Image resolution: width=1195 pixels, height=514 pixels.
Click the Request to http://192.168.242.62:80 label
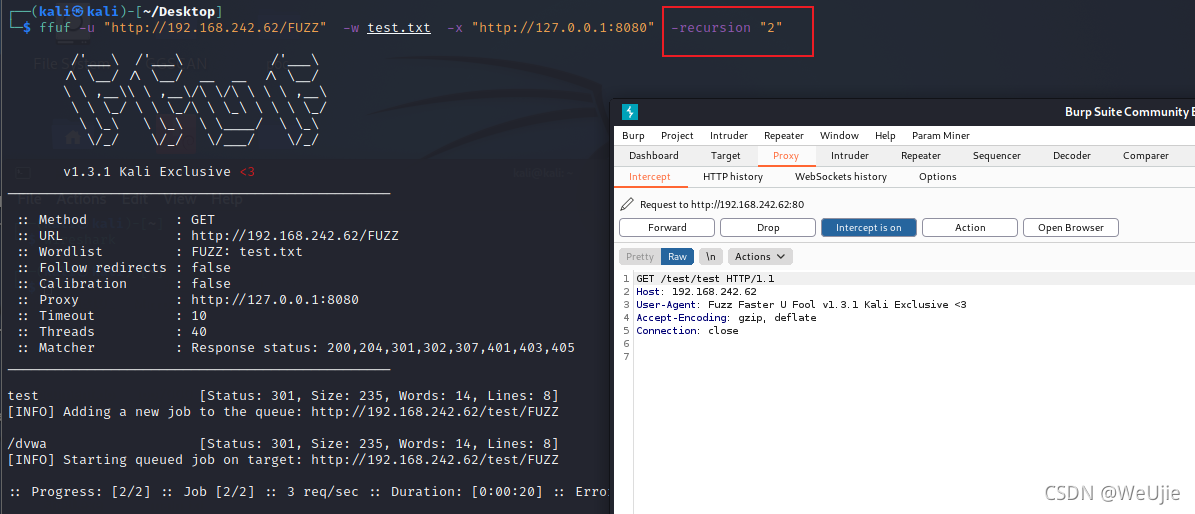[722, 204]
